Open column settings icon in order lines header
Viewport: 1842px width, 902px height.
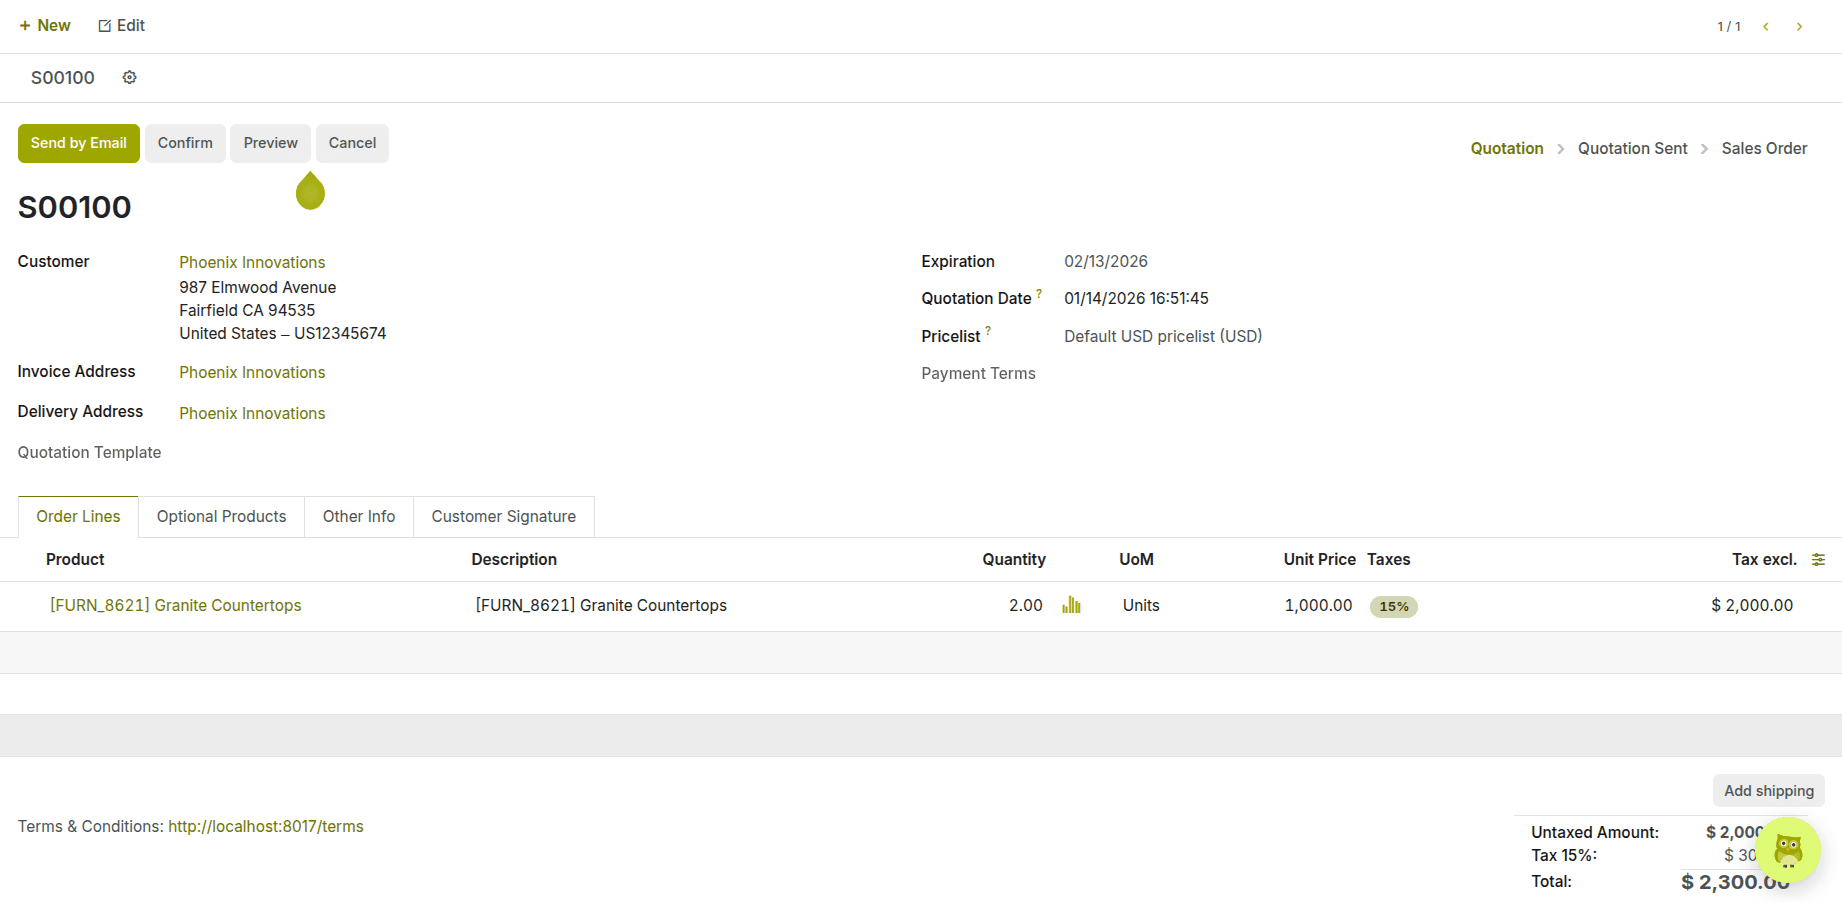tap(1818, 560)
